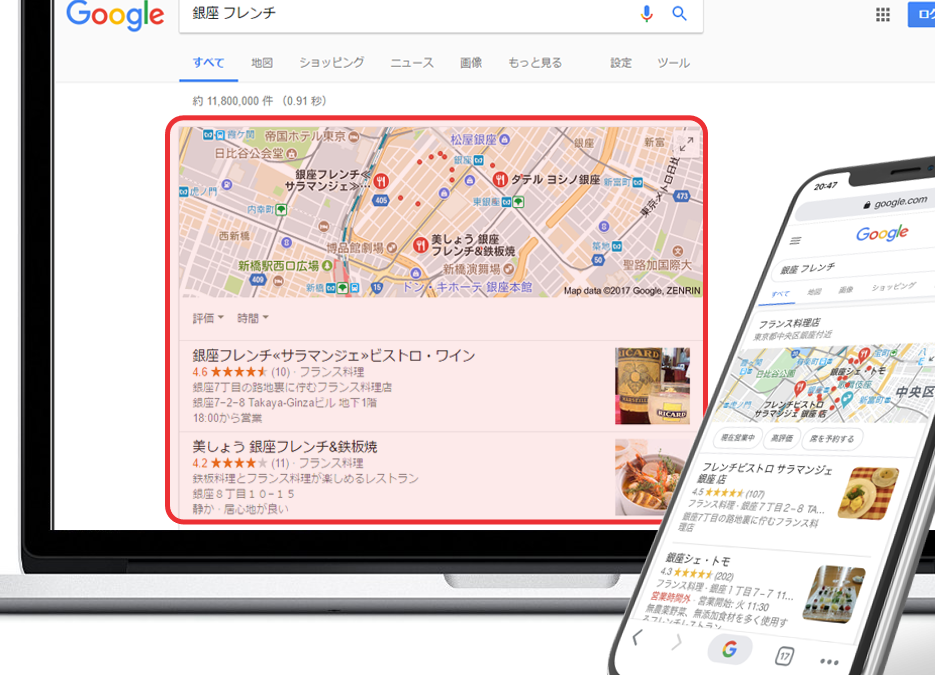Tap the Google G button in phone toolbar

tap(729, 648)
